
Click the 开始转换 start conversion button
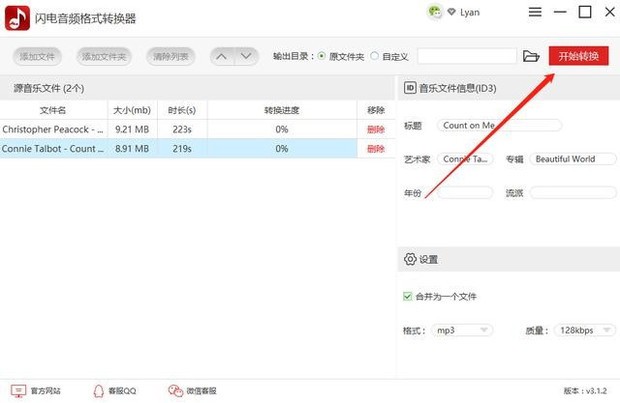pos(578,56)
